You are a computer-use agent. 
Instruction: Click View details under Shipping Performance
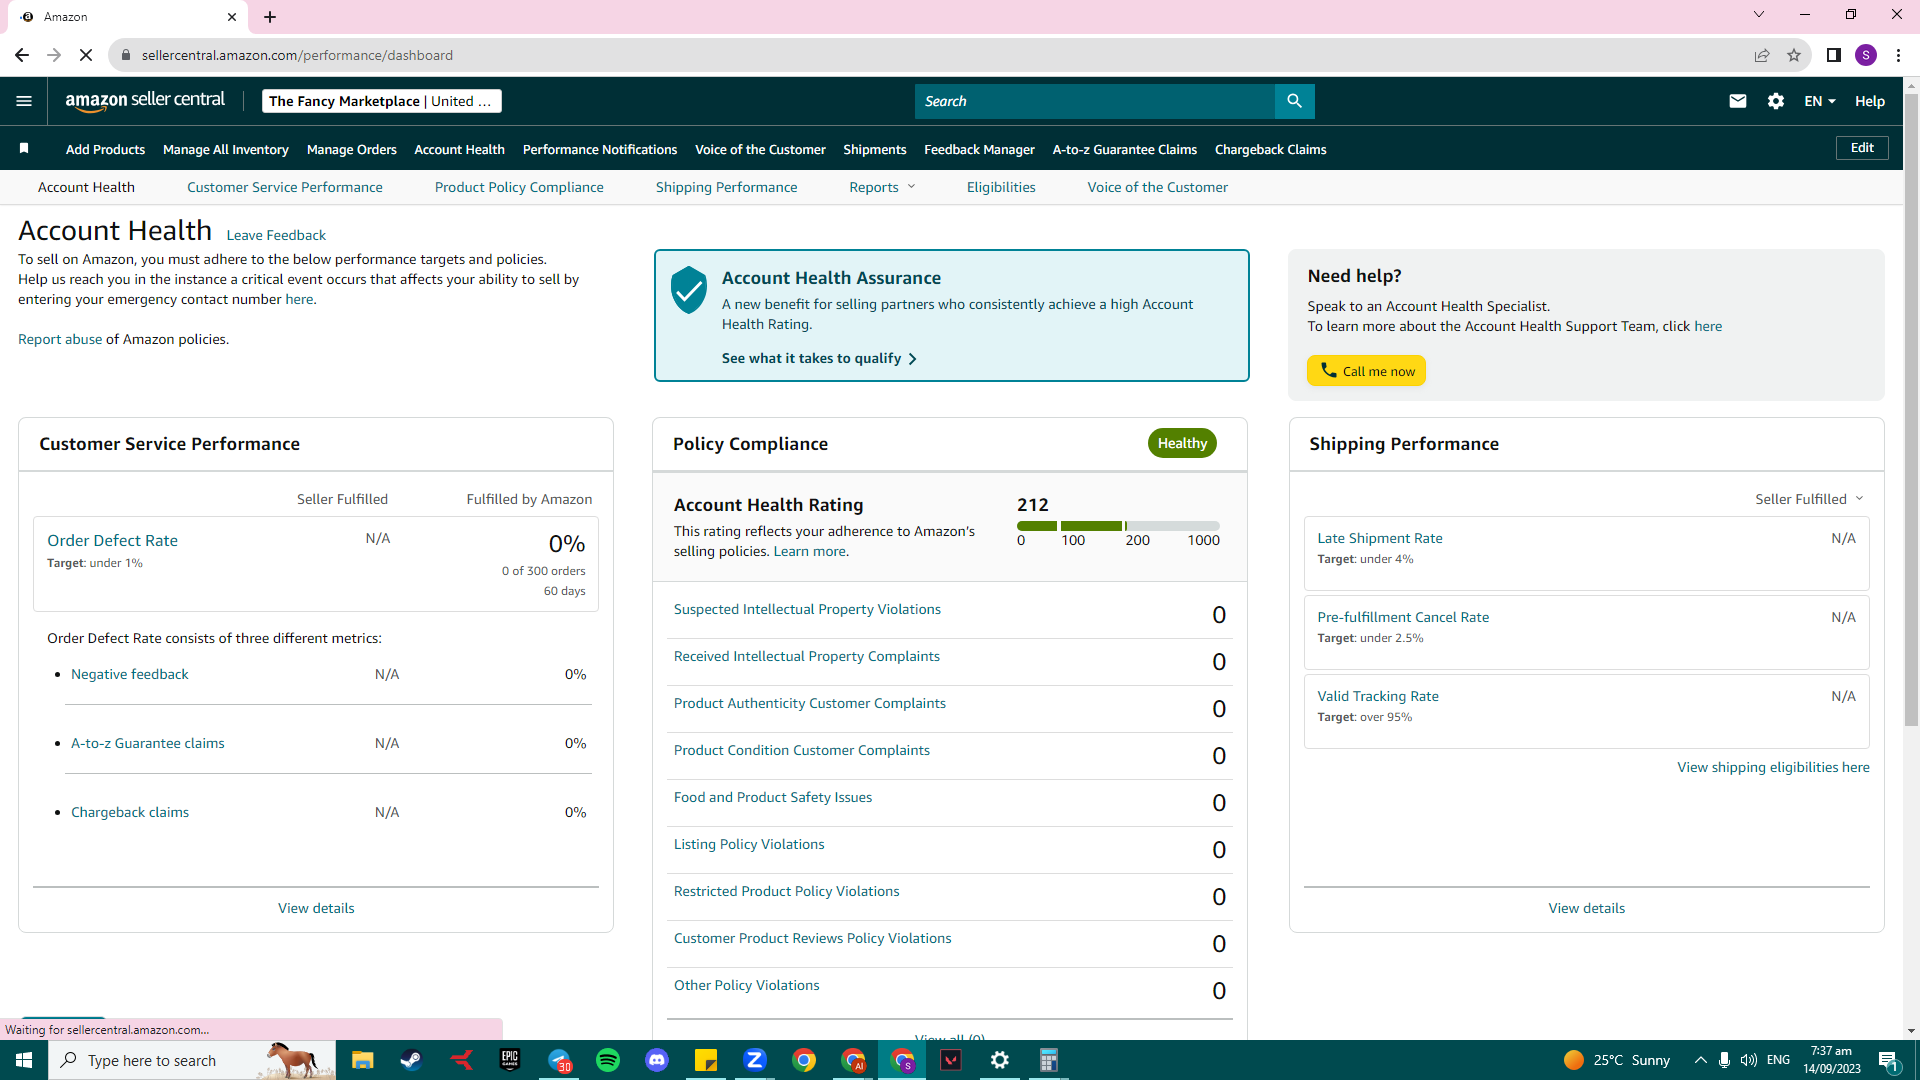click(1586, 908)
